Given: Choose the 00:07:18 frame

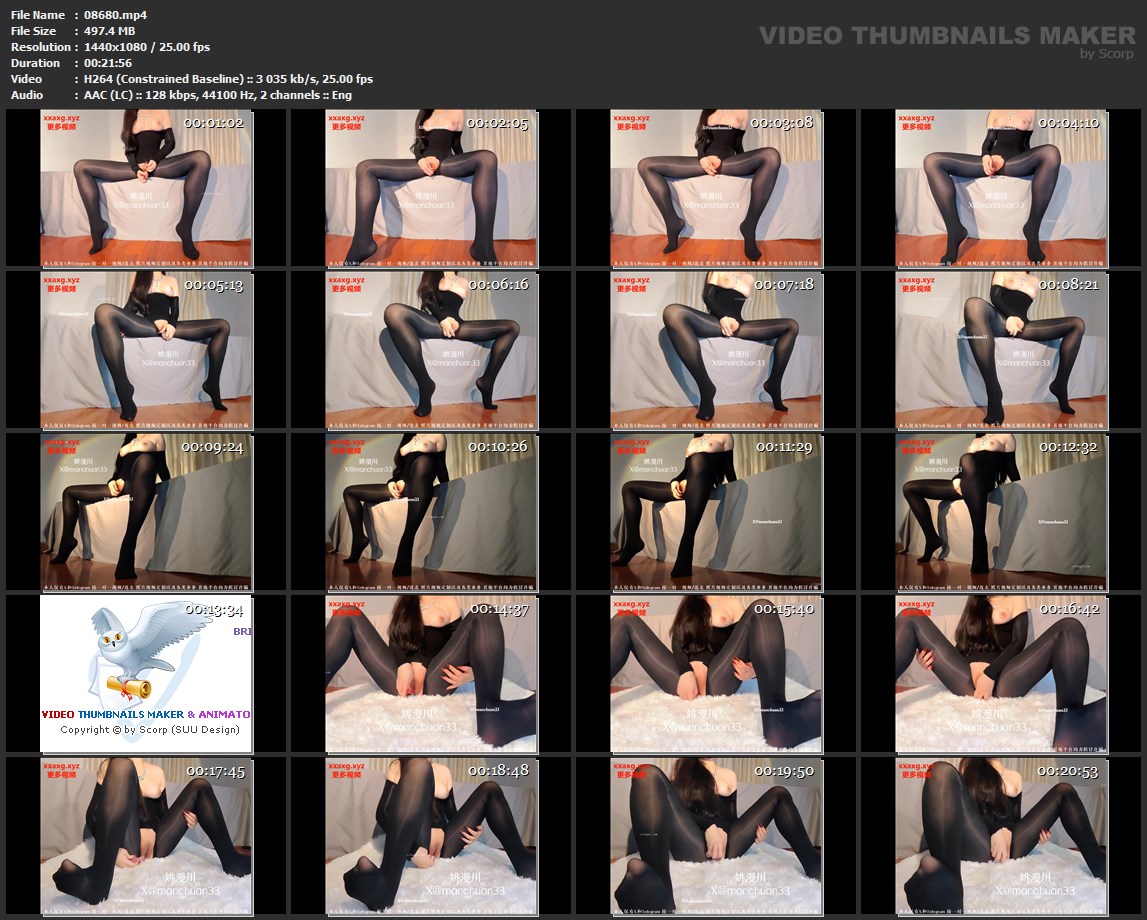Looking at the screenshot, I should (717, 351).
